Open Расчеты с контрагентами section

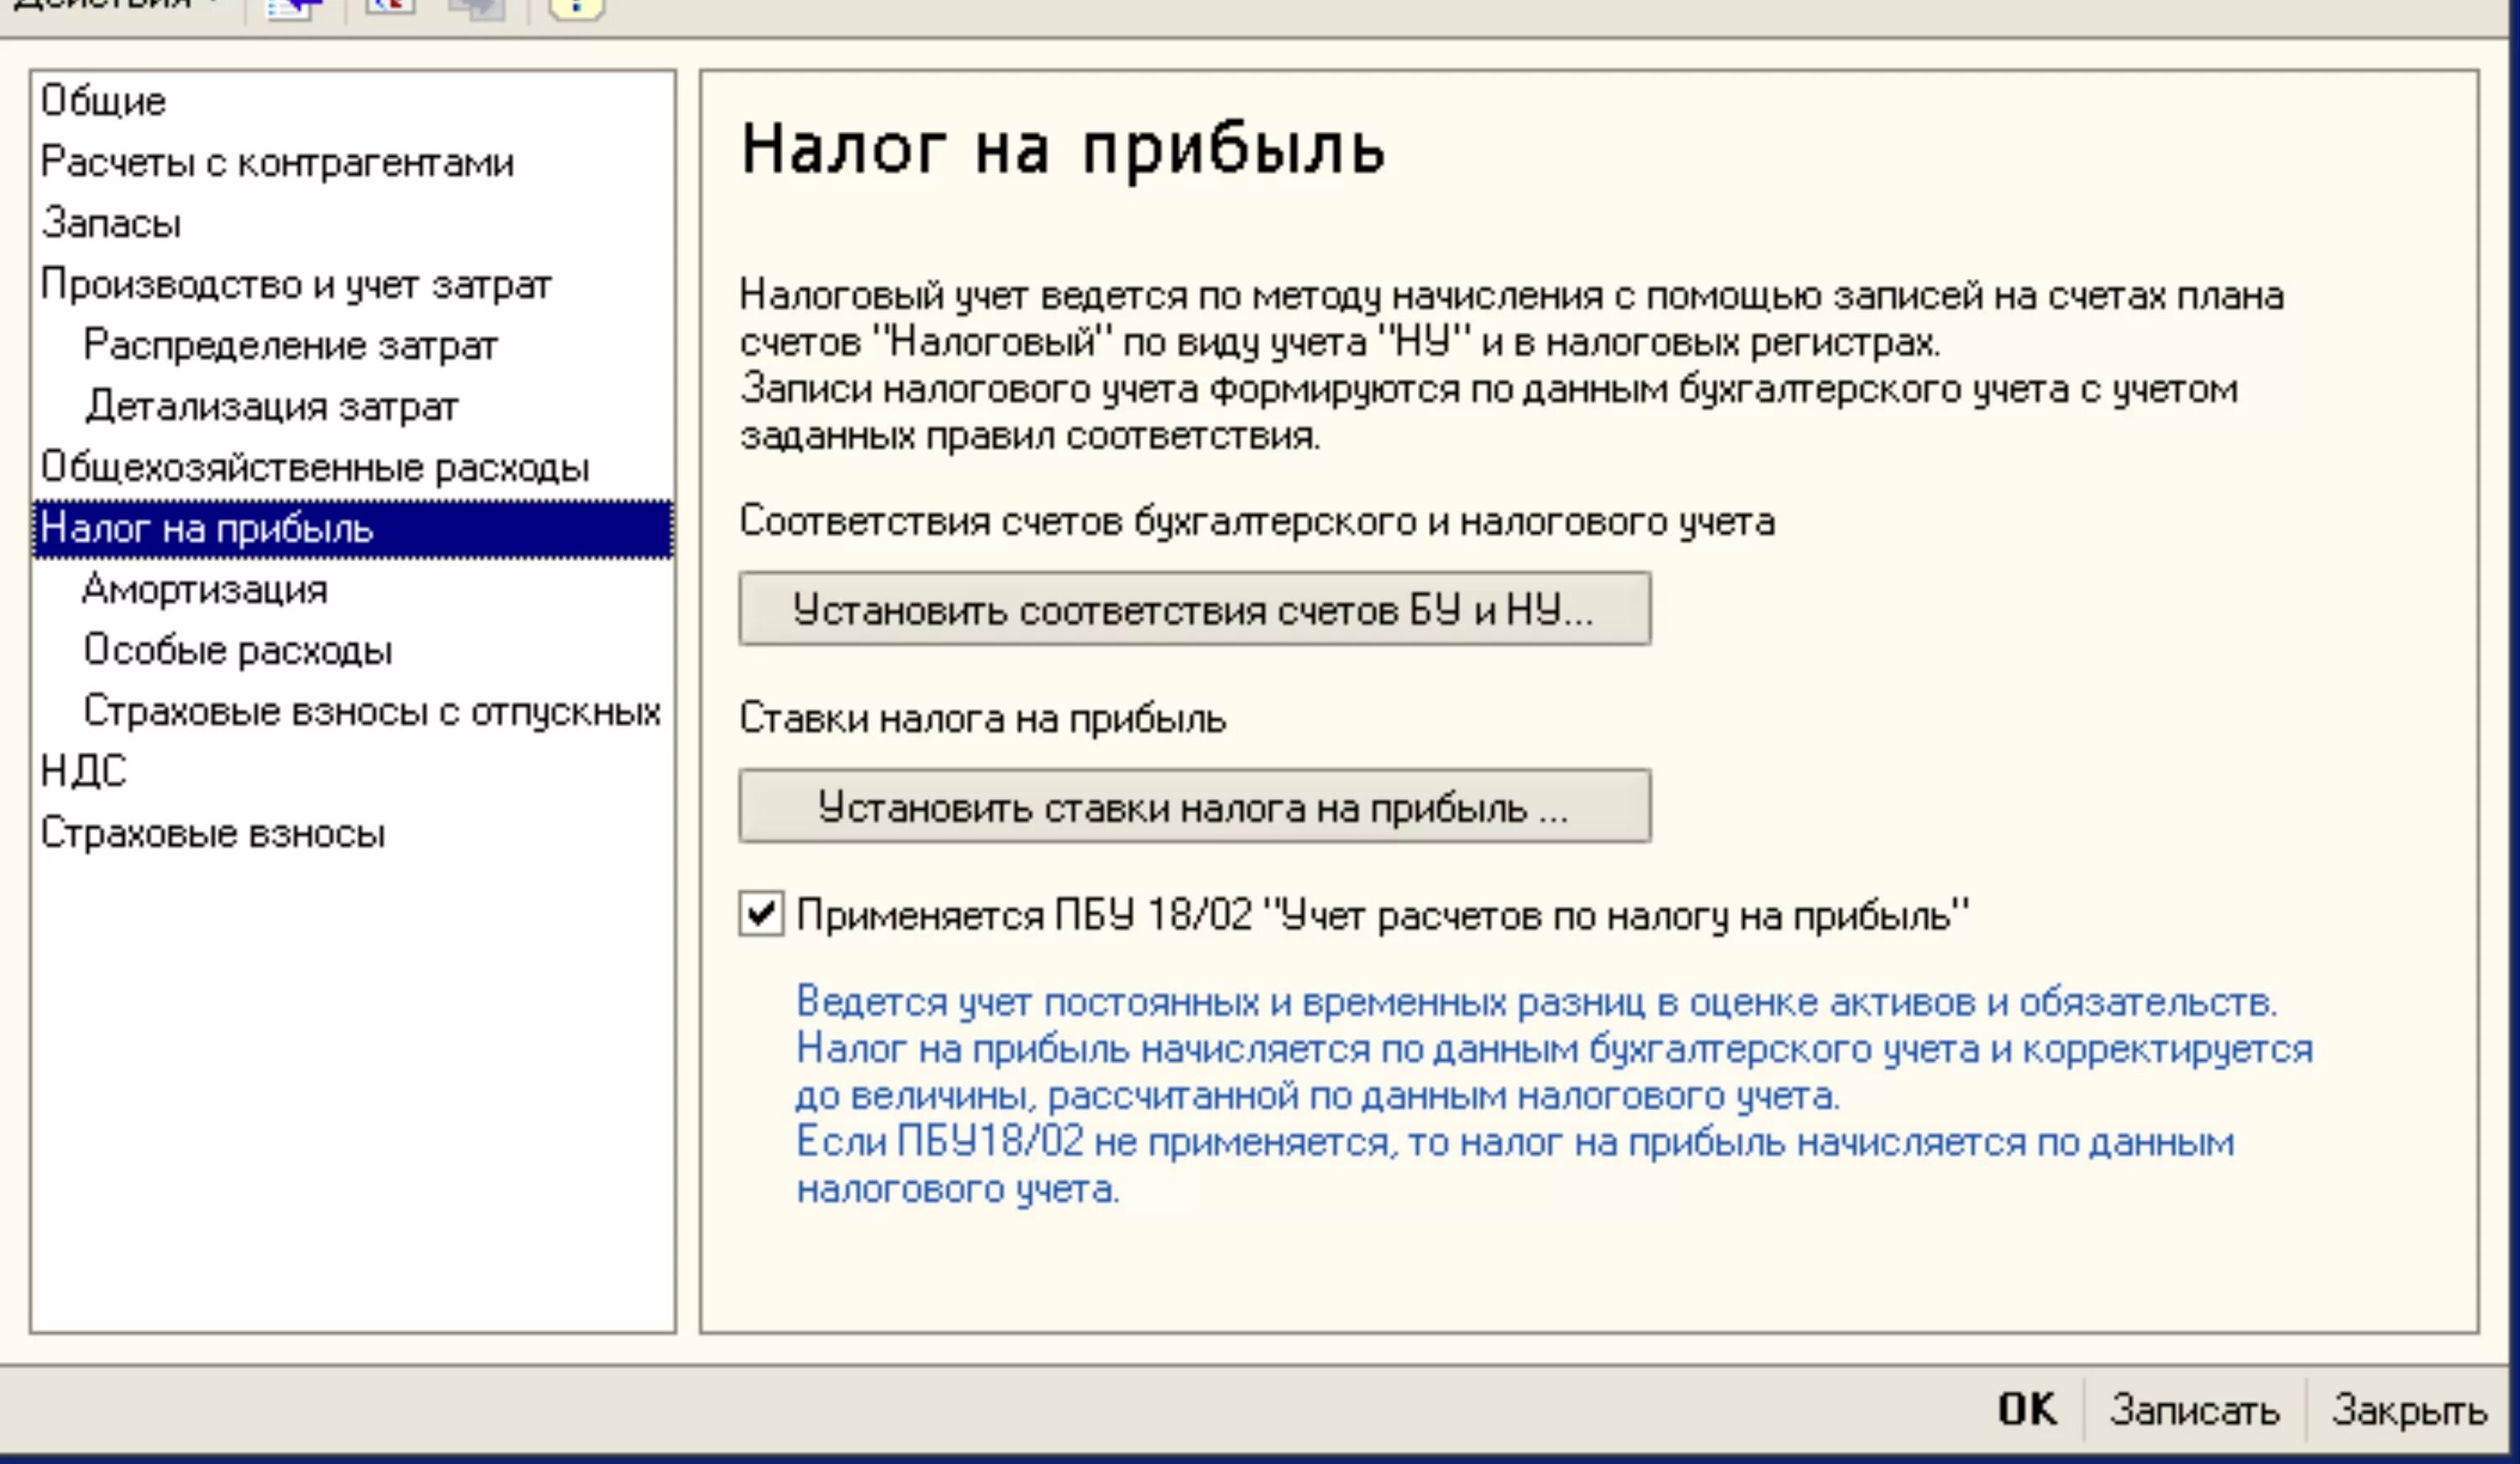coord(277,162)
